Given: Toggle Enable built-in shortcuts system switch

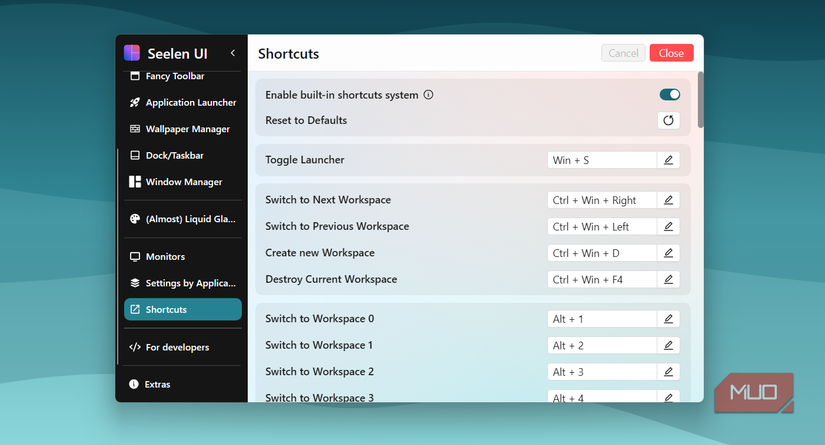Looking at the screenshot, I should click(x=670, y=95).
